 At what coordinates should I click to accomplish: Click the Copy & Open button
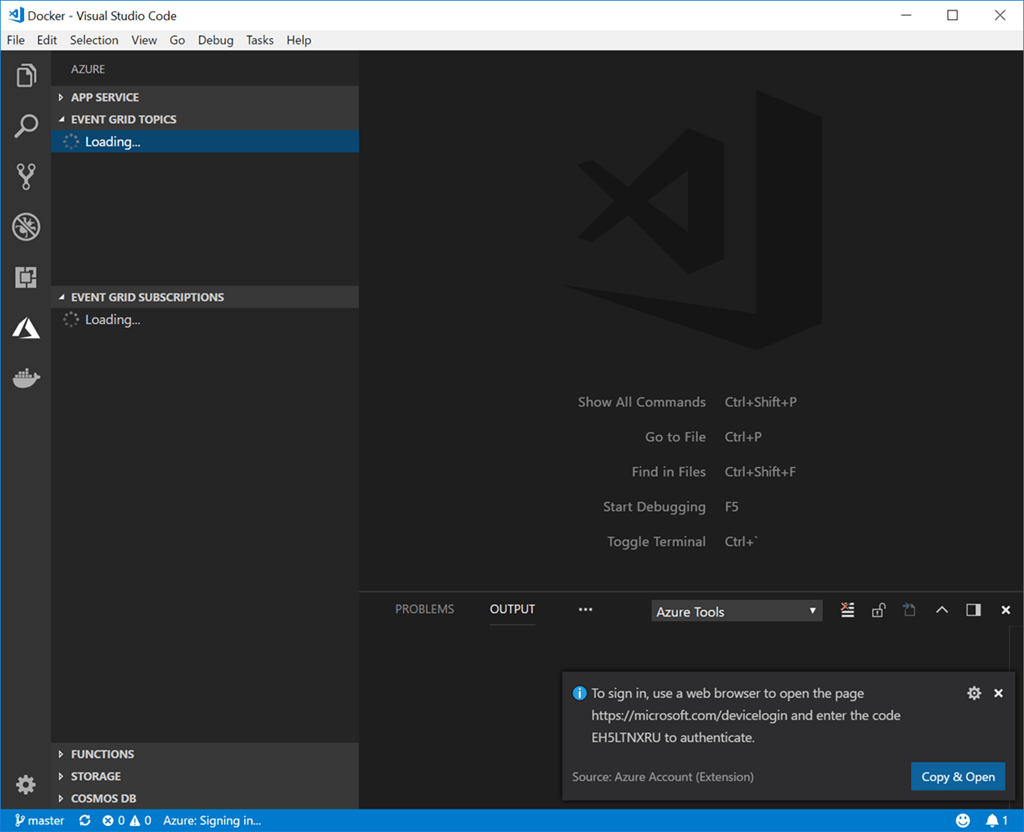coord(957,777)
